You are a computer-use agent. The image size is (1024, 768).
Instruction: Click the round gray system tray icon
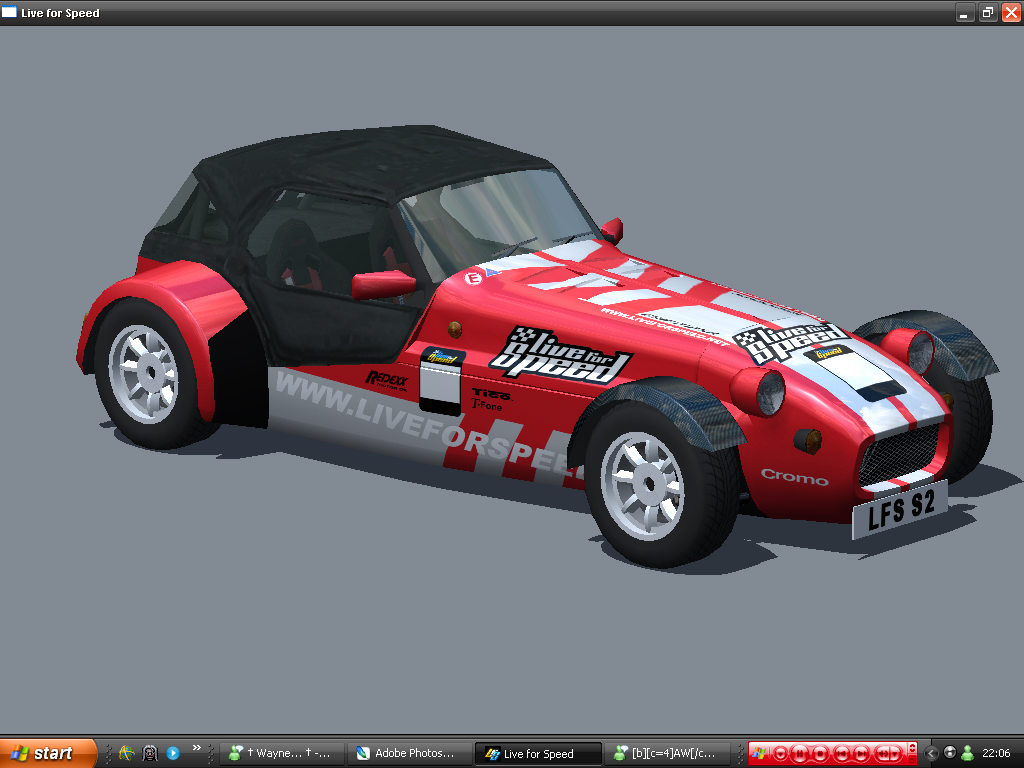pos(950,752)
